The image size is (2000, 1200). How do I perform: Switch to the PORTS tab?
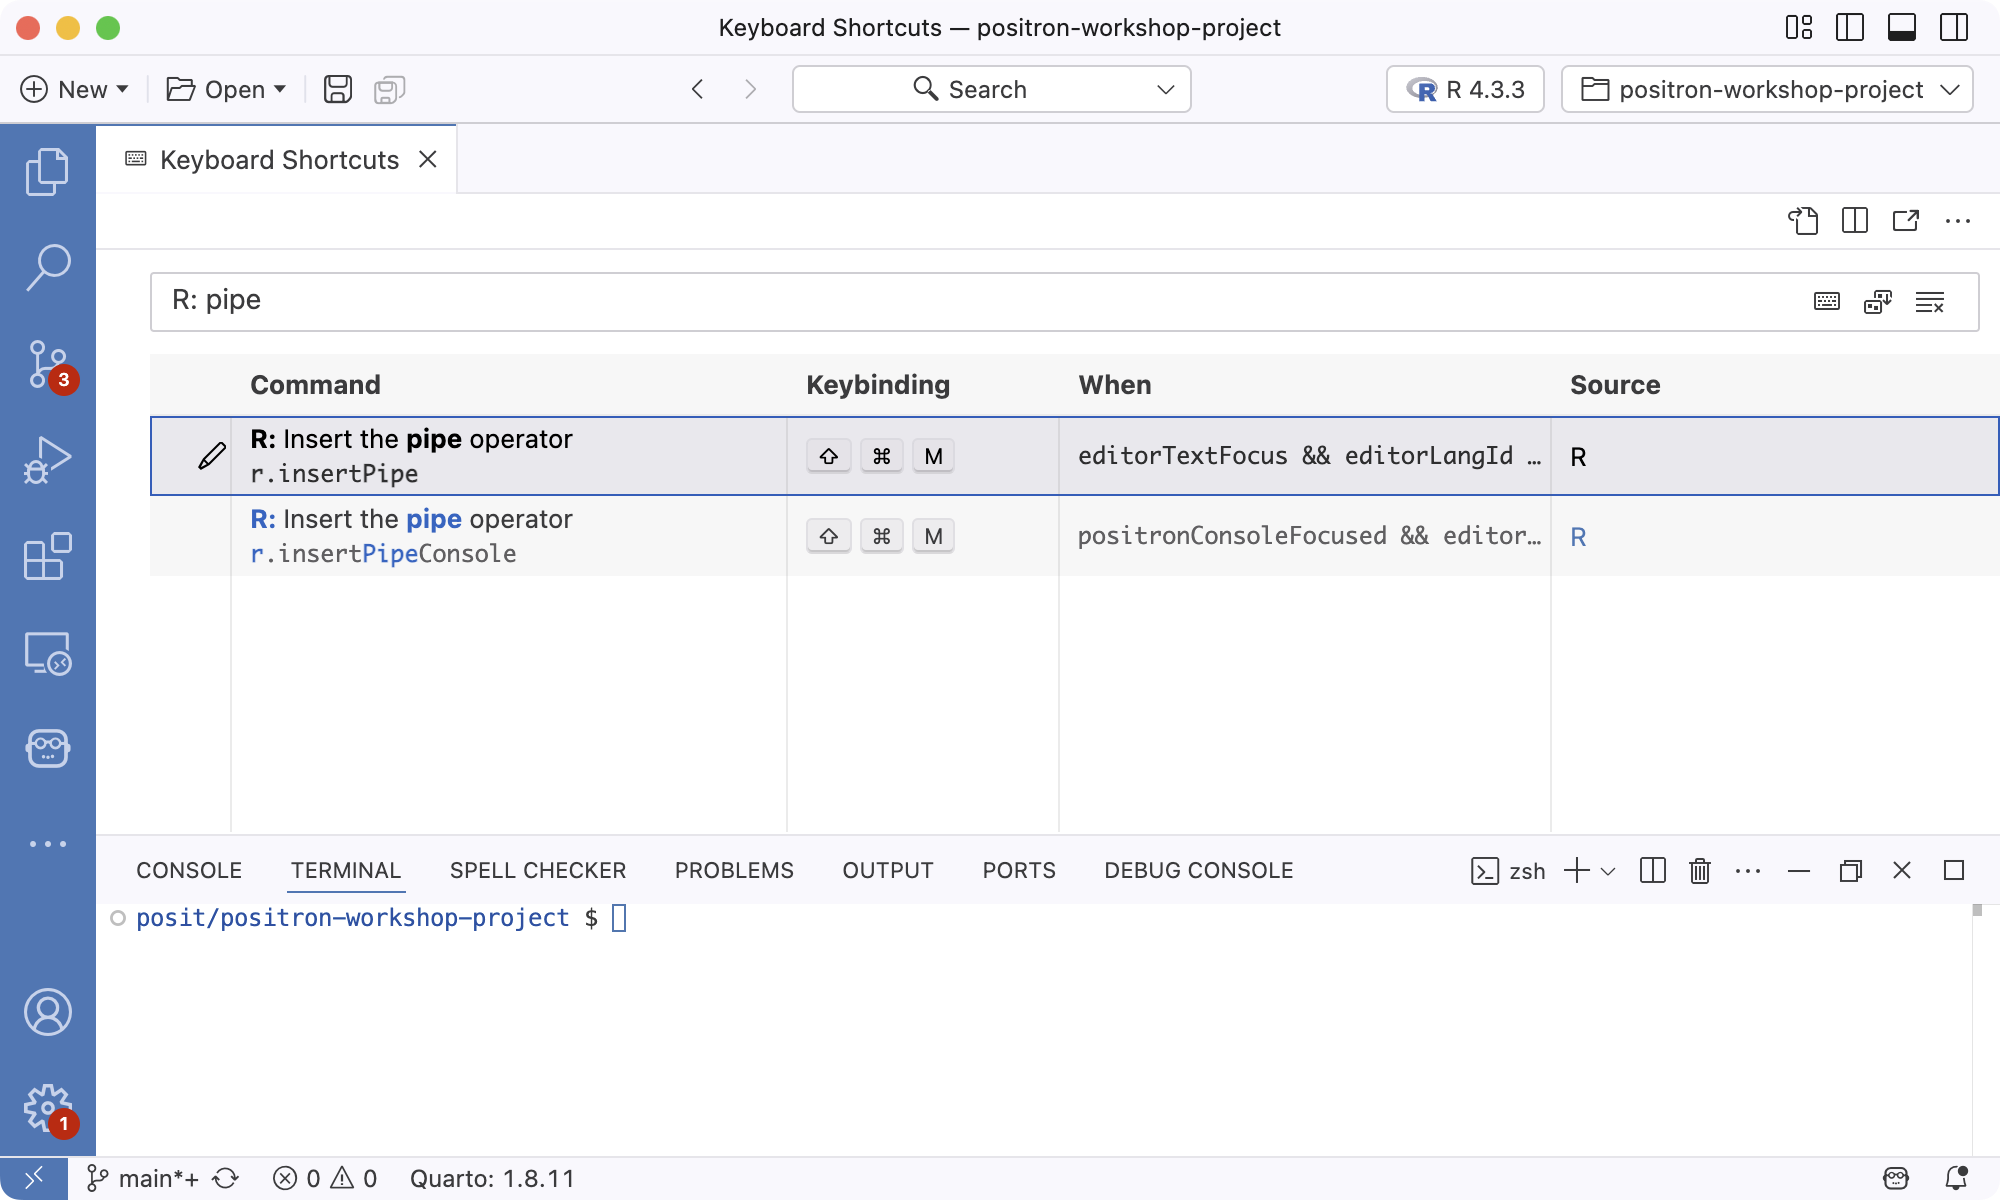(1019, 870)
